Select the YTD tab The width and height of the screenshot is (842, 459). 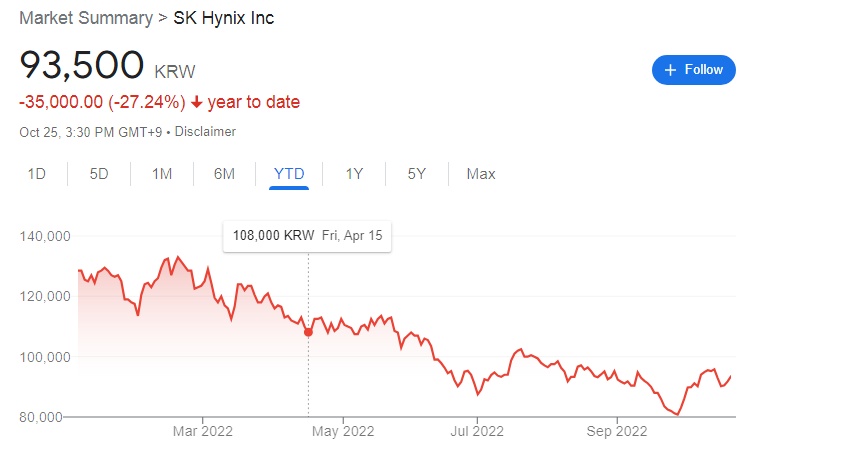[289, 174]
